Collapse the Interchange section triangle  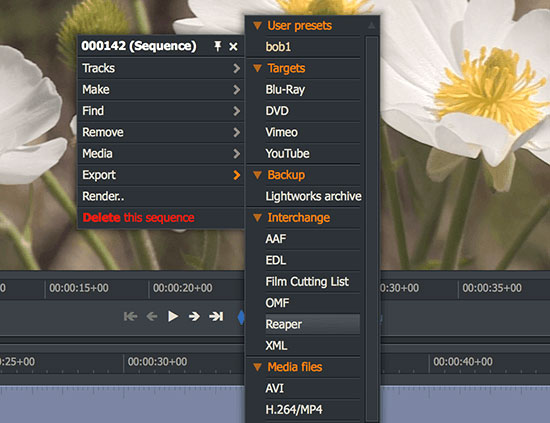tap(257, 218)
